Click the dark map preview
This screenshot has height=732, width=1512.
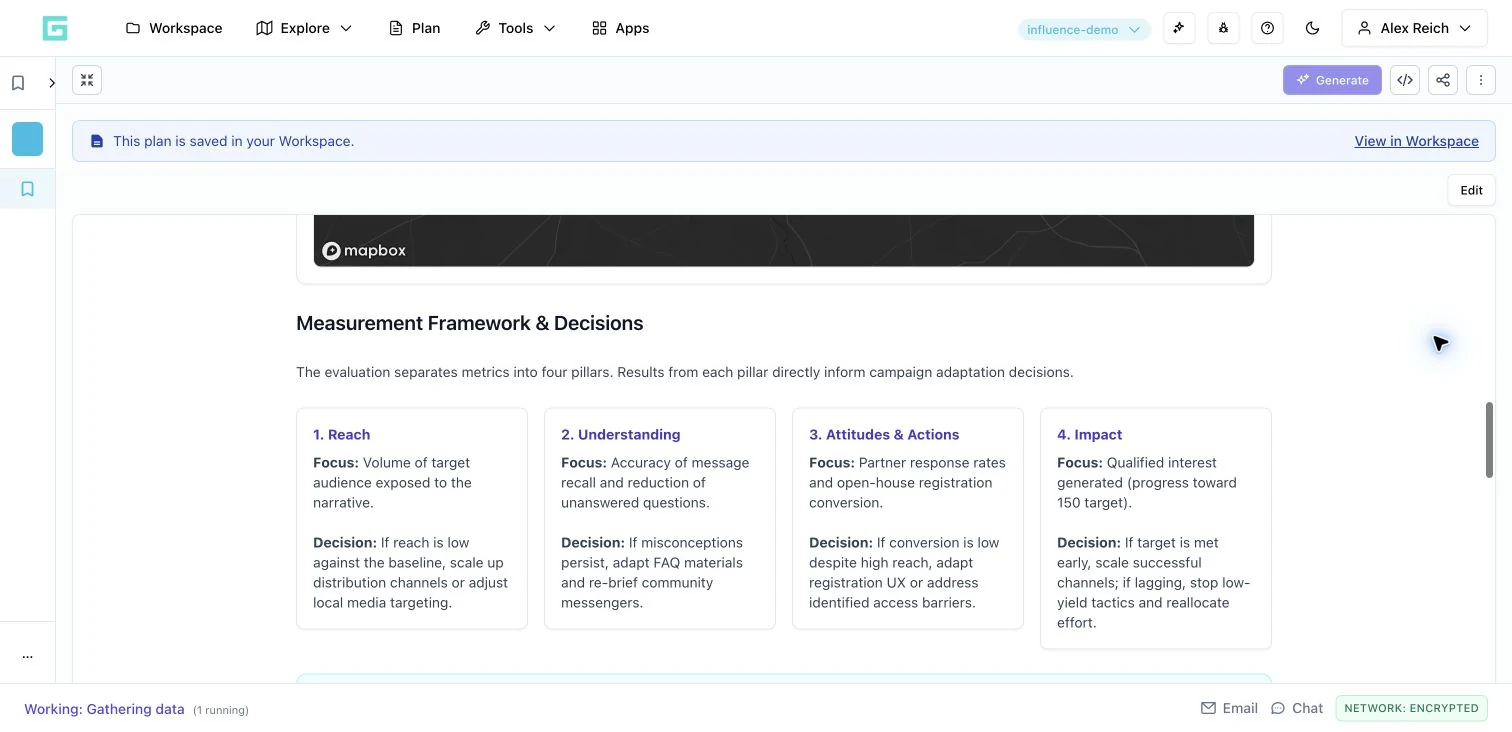coord(784,241)
